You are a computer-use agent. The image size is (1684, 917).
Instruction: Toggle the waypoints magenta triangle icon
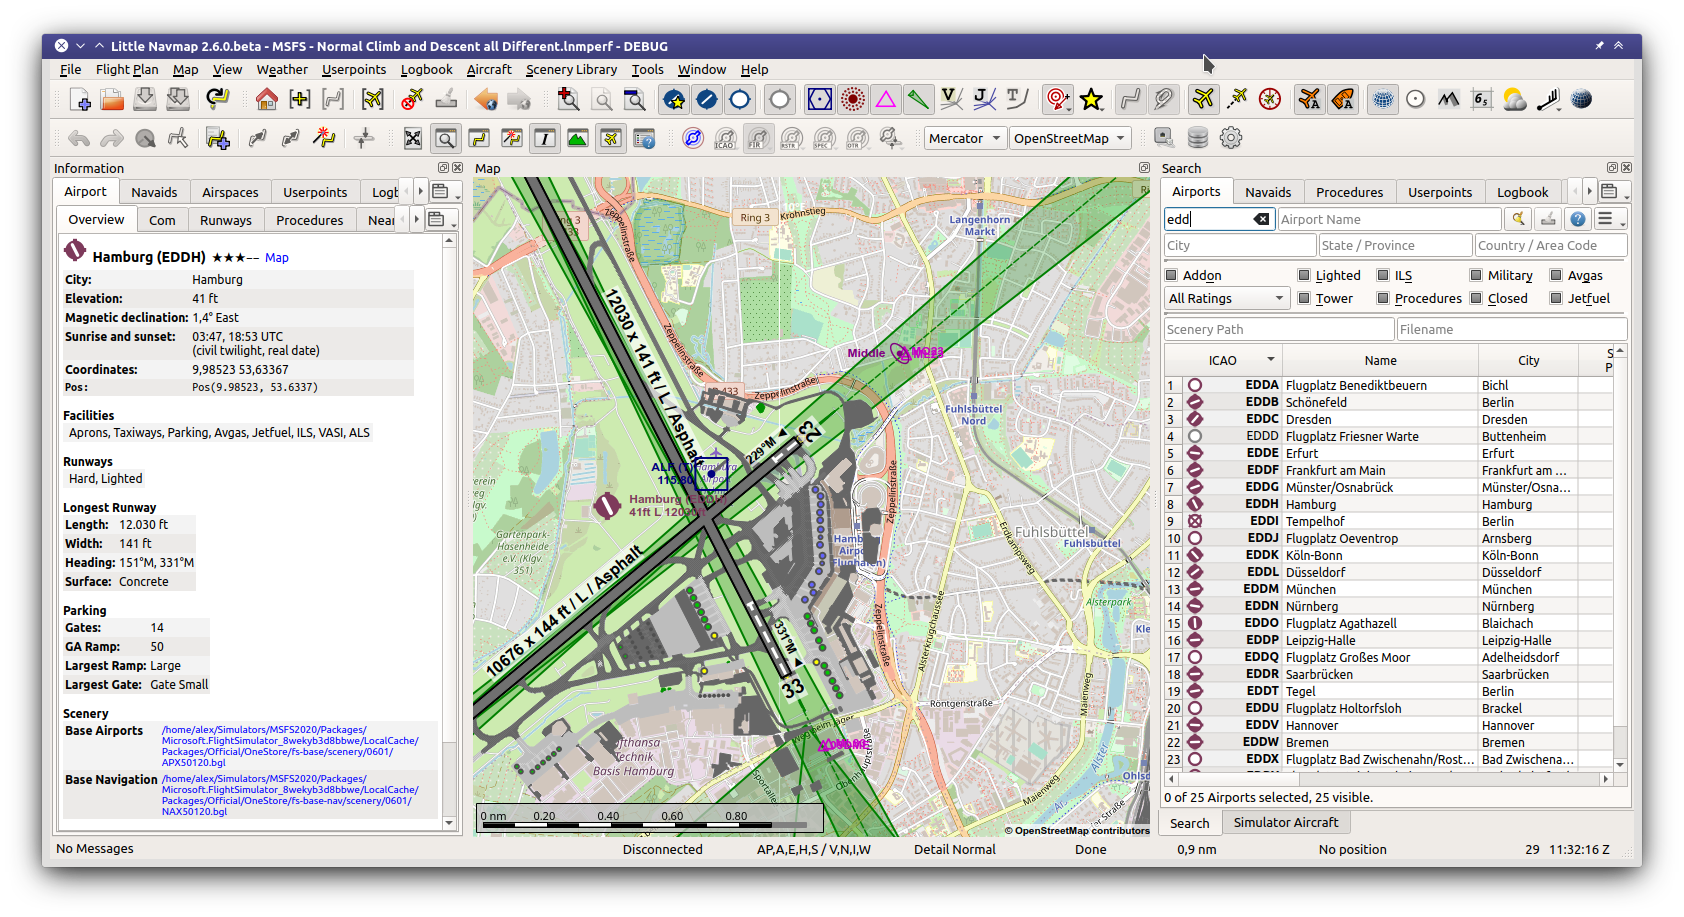886,99
